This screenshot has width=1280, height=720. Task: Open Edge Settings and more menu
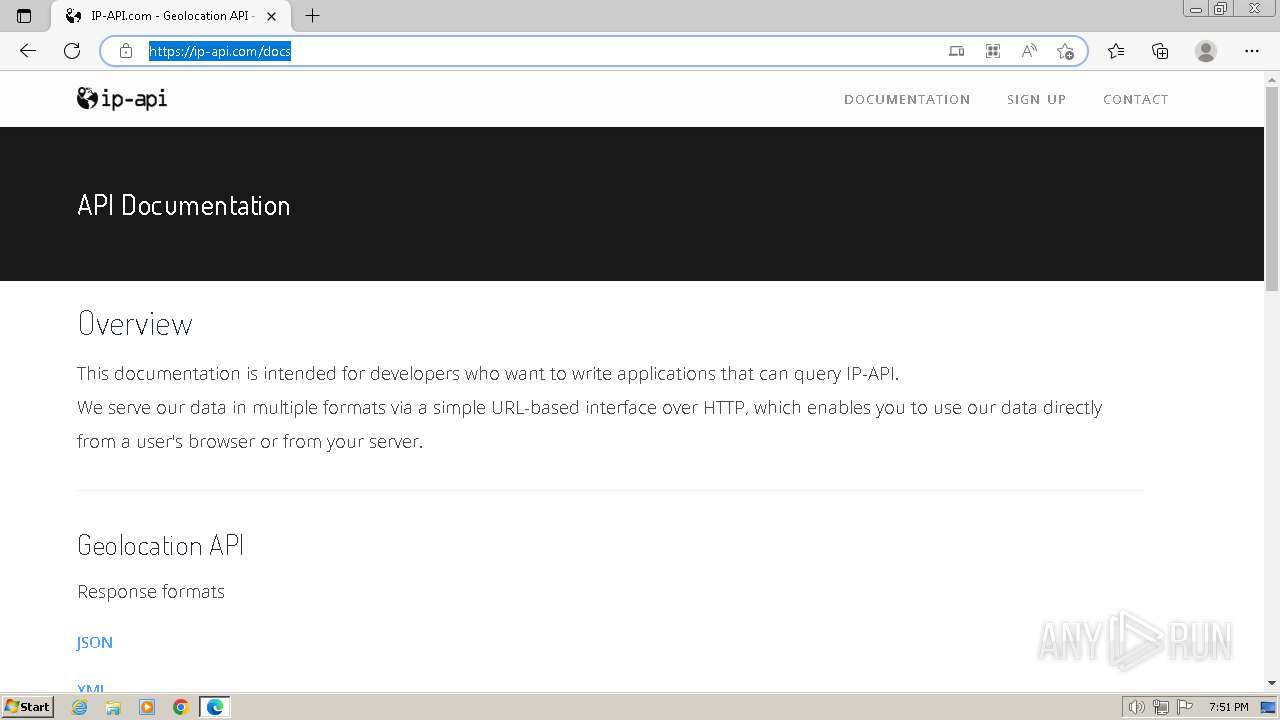tap(1252, 51)
